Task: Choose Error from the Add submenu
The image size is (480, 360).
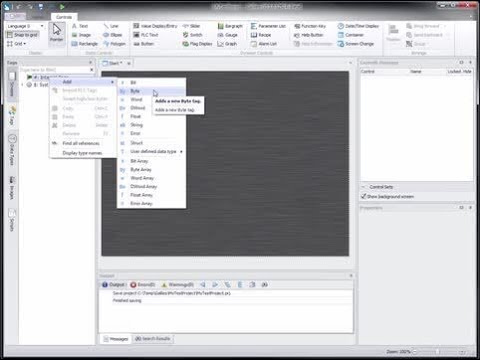Action: (152, 133)
